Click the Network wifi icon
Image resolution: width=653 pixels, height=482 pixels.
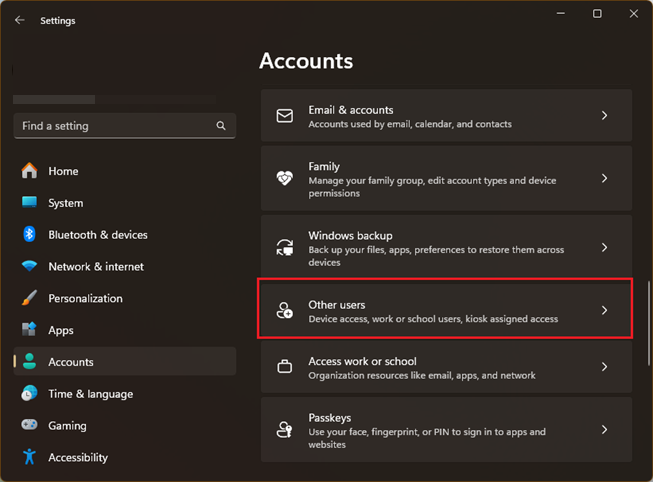point(29,266)
